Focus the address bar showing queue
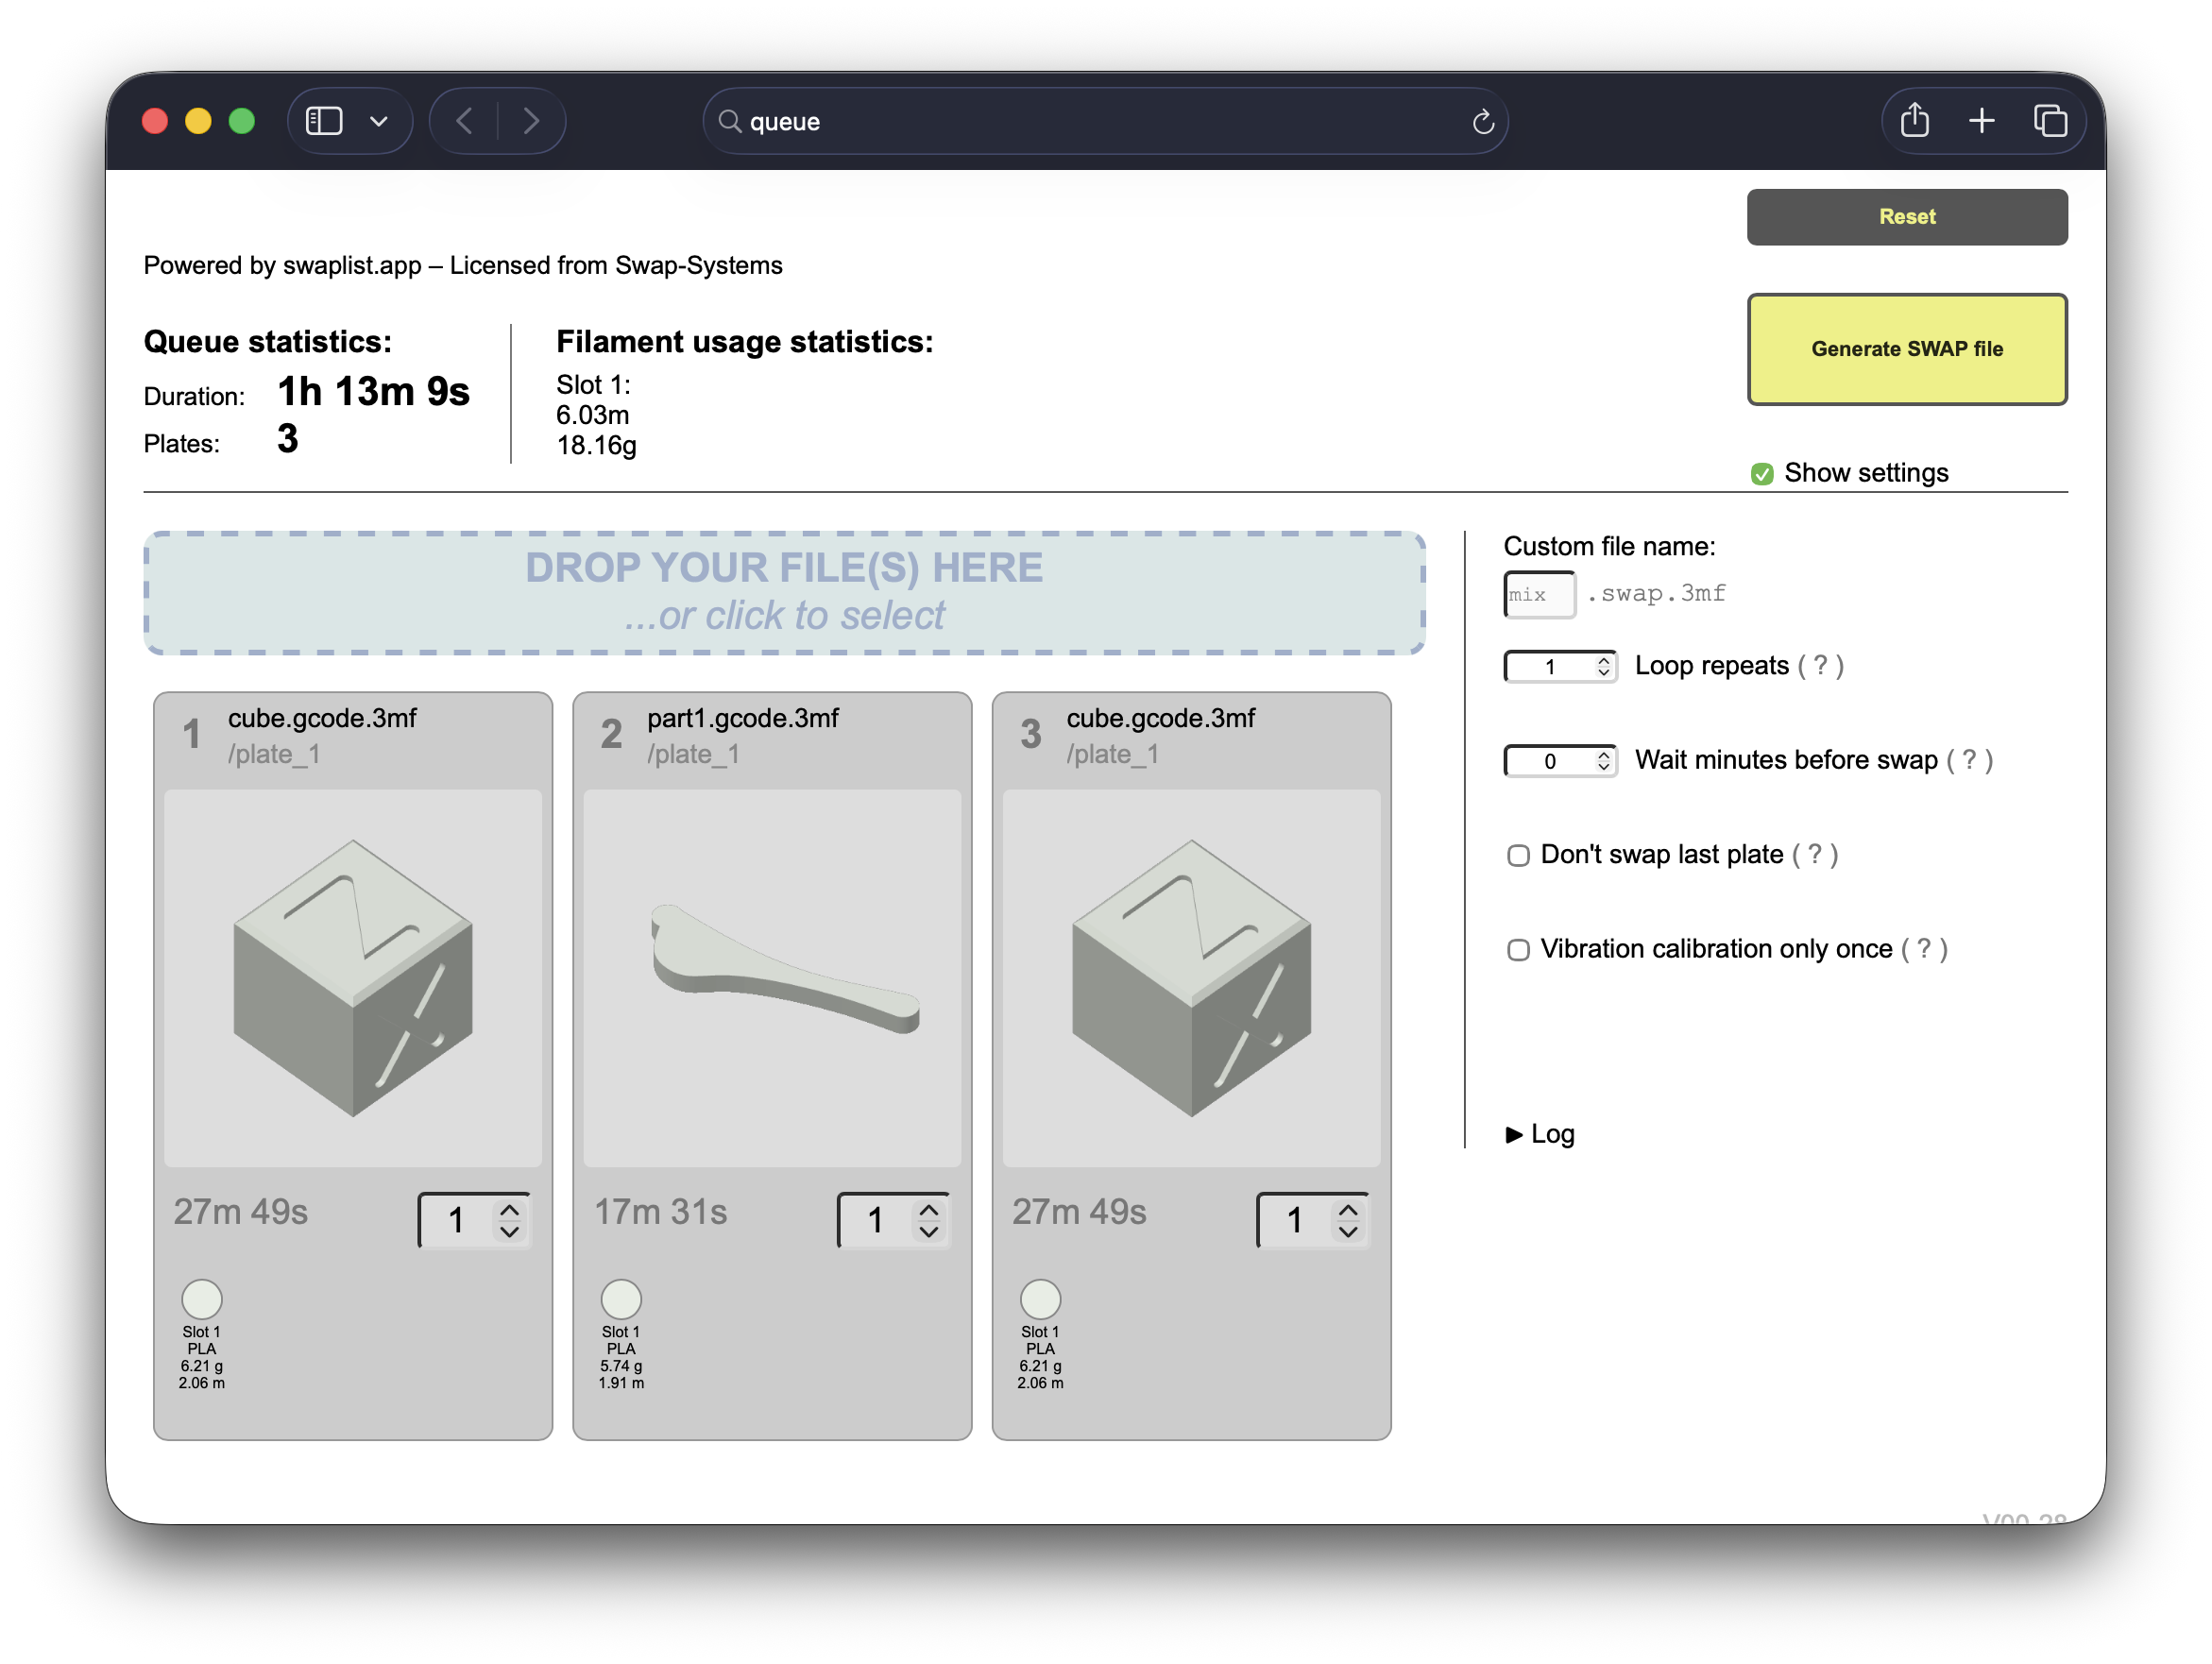 click(1105, 121)
